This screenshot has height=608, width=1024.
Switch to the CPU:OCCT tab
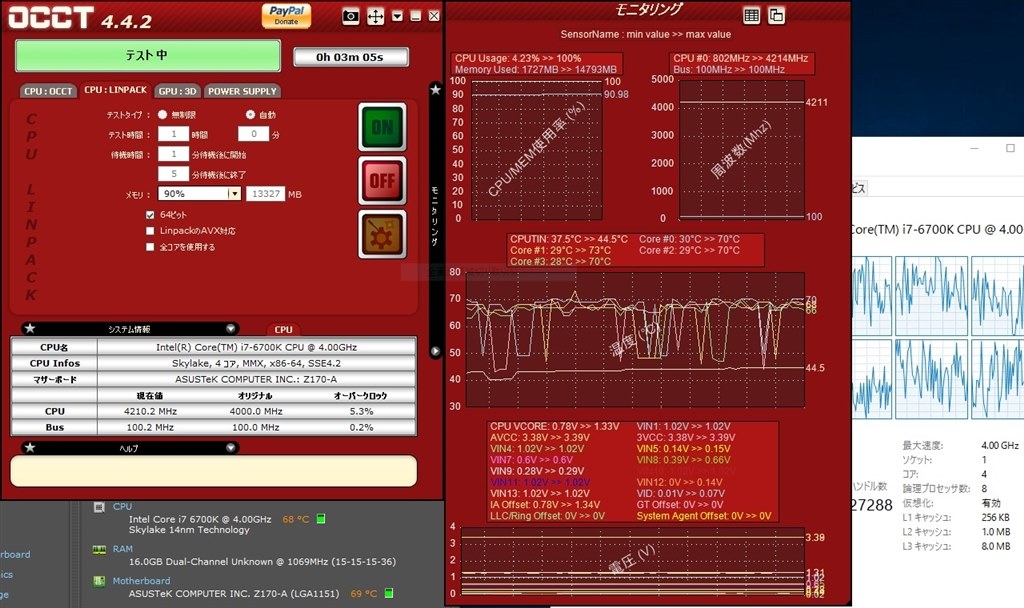tap(48, 91)
